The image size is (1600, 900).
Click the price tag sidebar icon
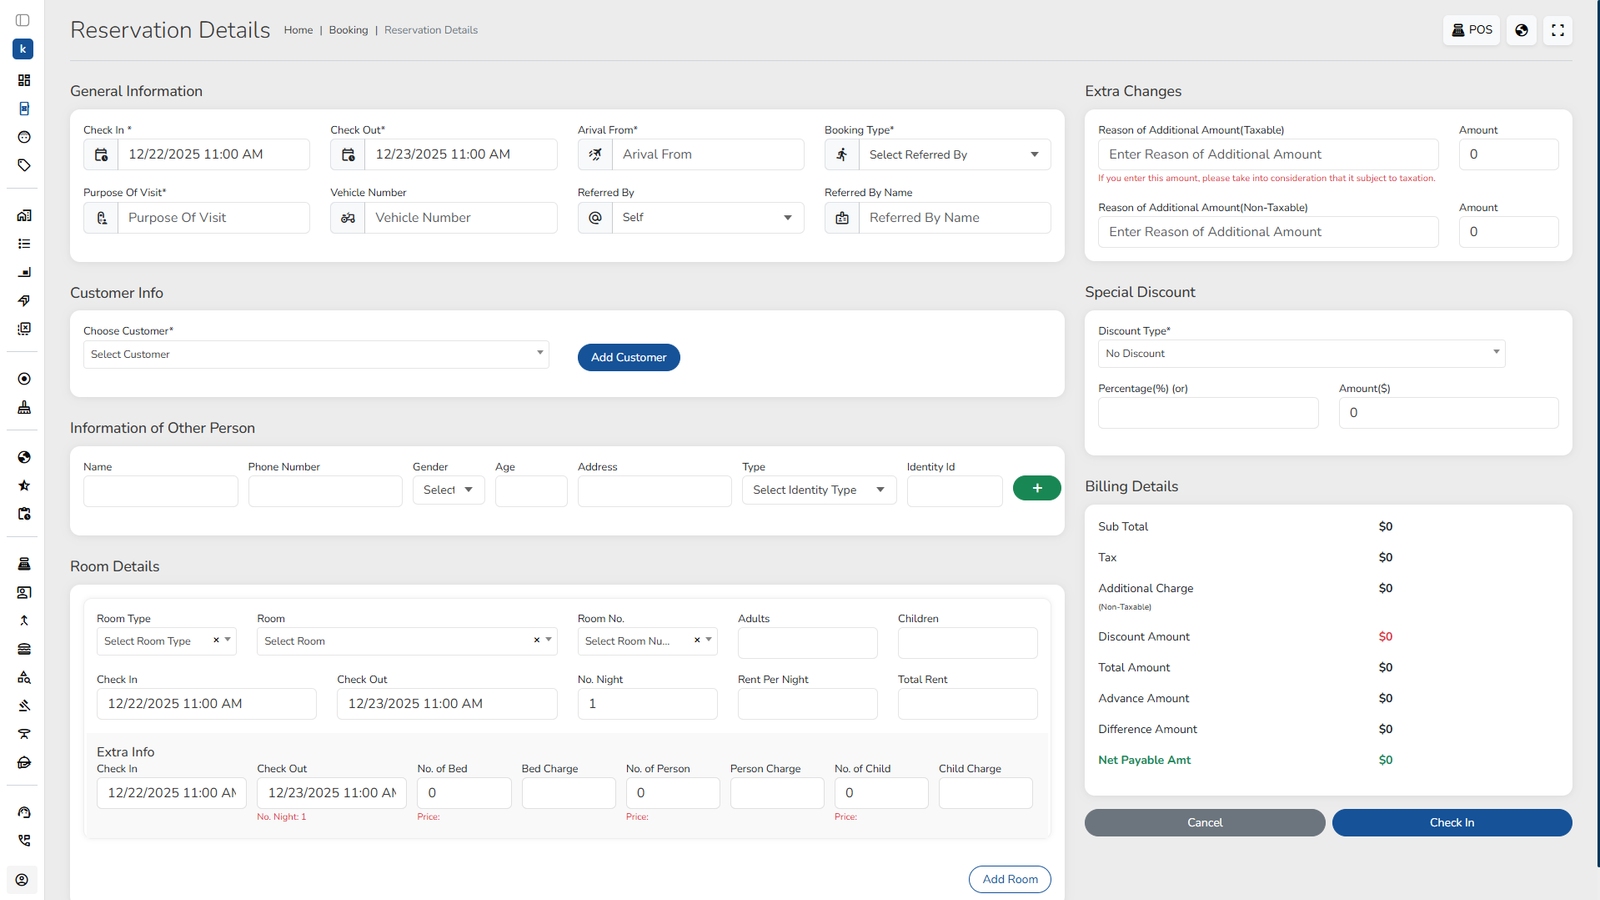pos(24,165)
